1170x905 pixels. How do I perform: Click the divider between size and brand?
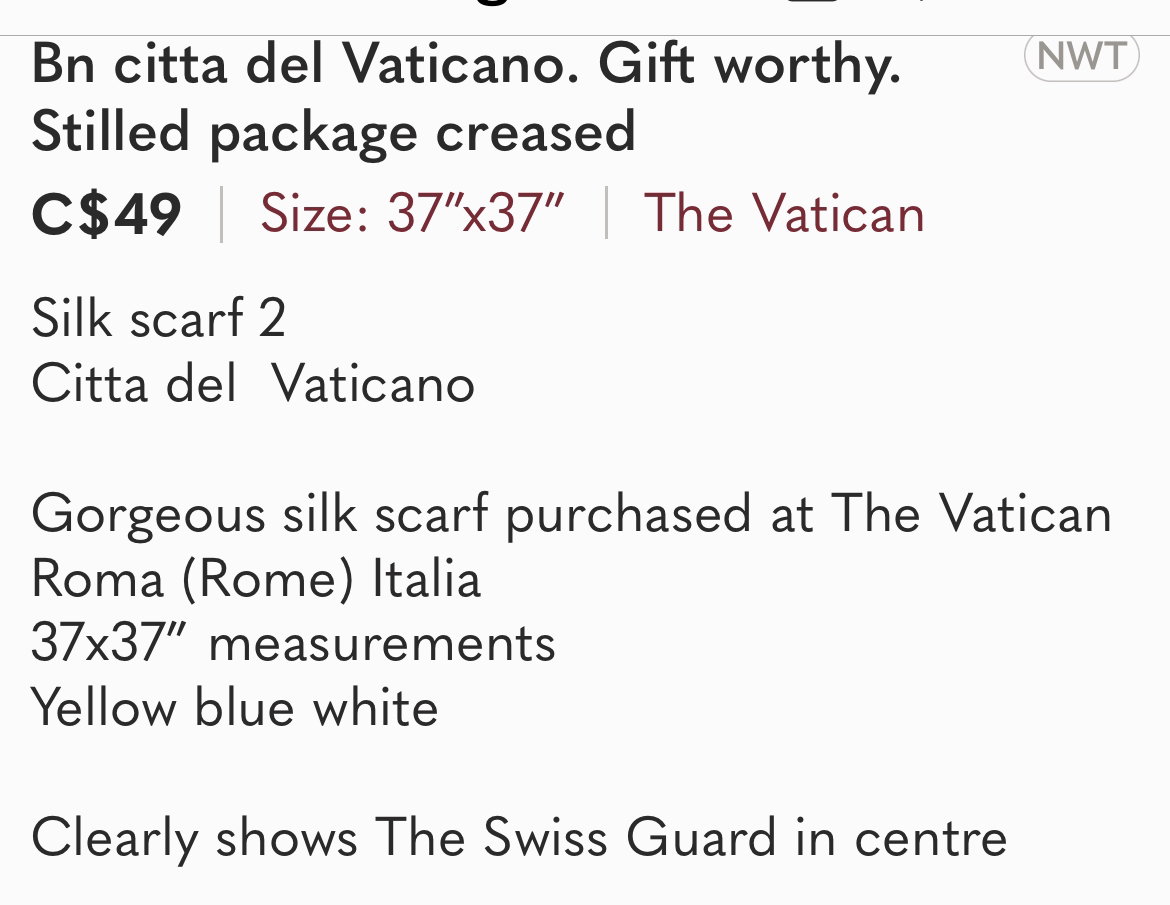point(606,213)
